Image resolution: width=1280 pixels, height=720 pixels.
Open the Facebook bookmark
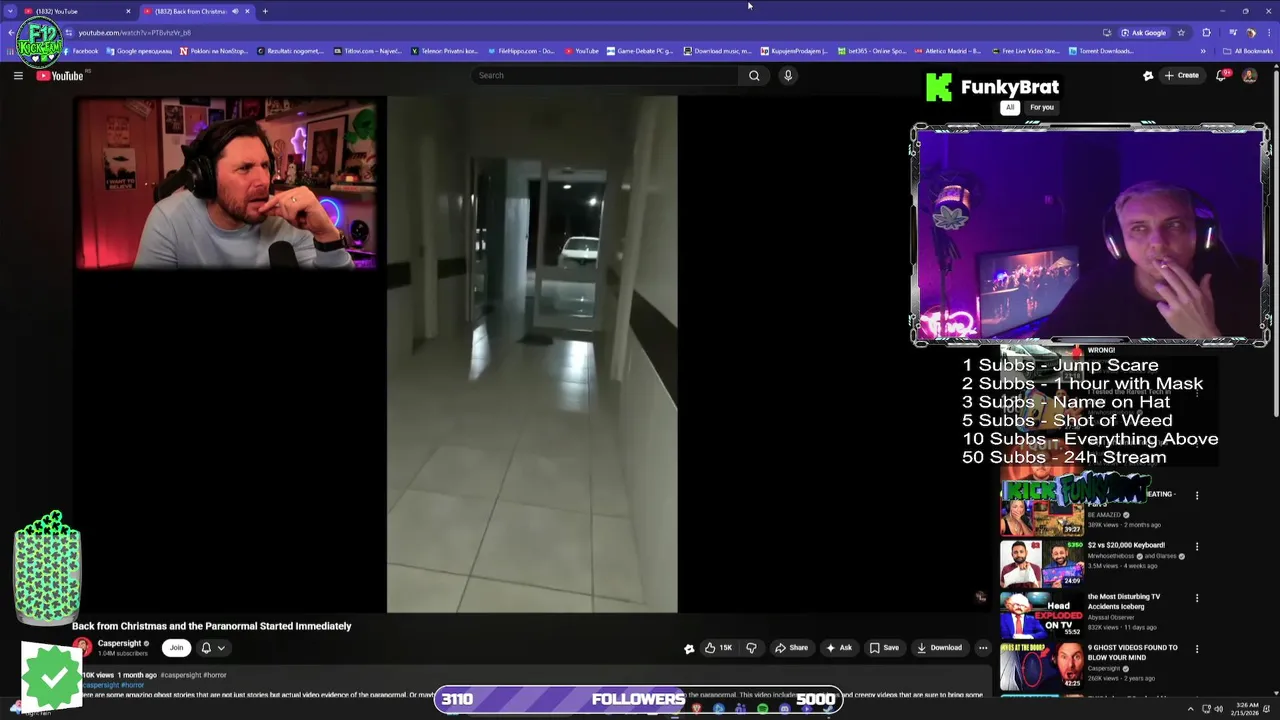(81, 51)
